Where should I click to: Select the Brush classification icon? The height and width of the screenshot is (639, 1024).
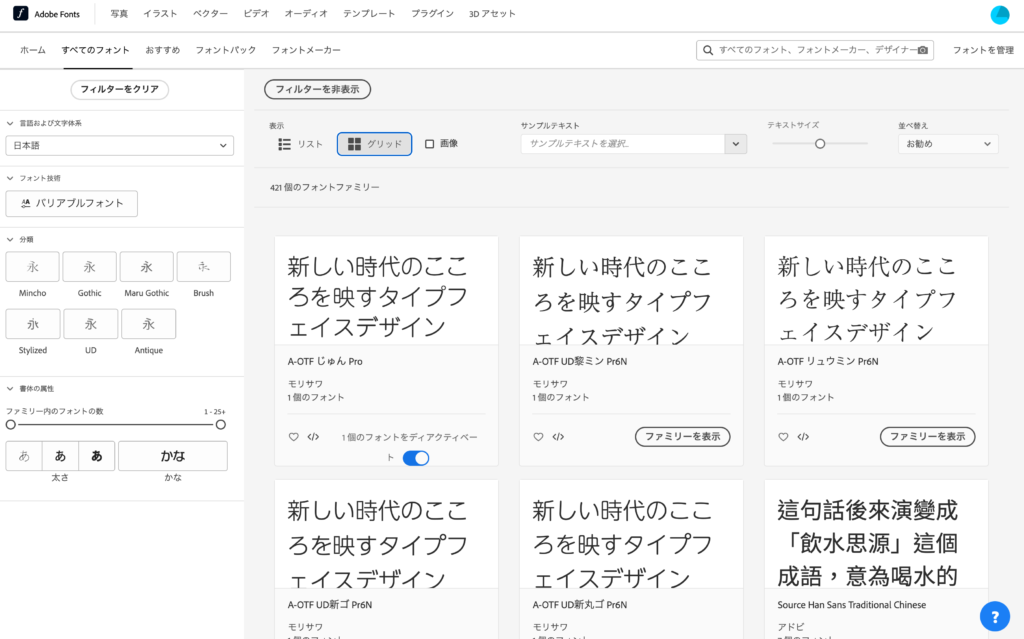pos(204,267)
